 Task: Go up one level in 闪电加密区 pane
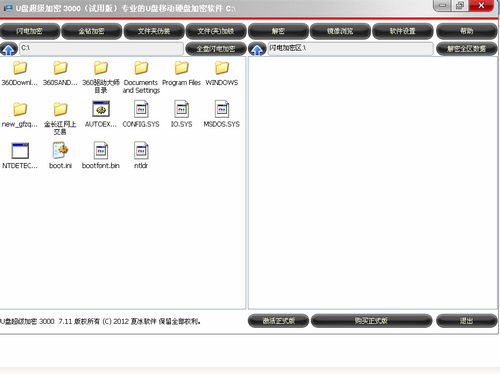[x=257, y=49]
